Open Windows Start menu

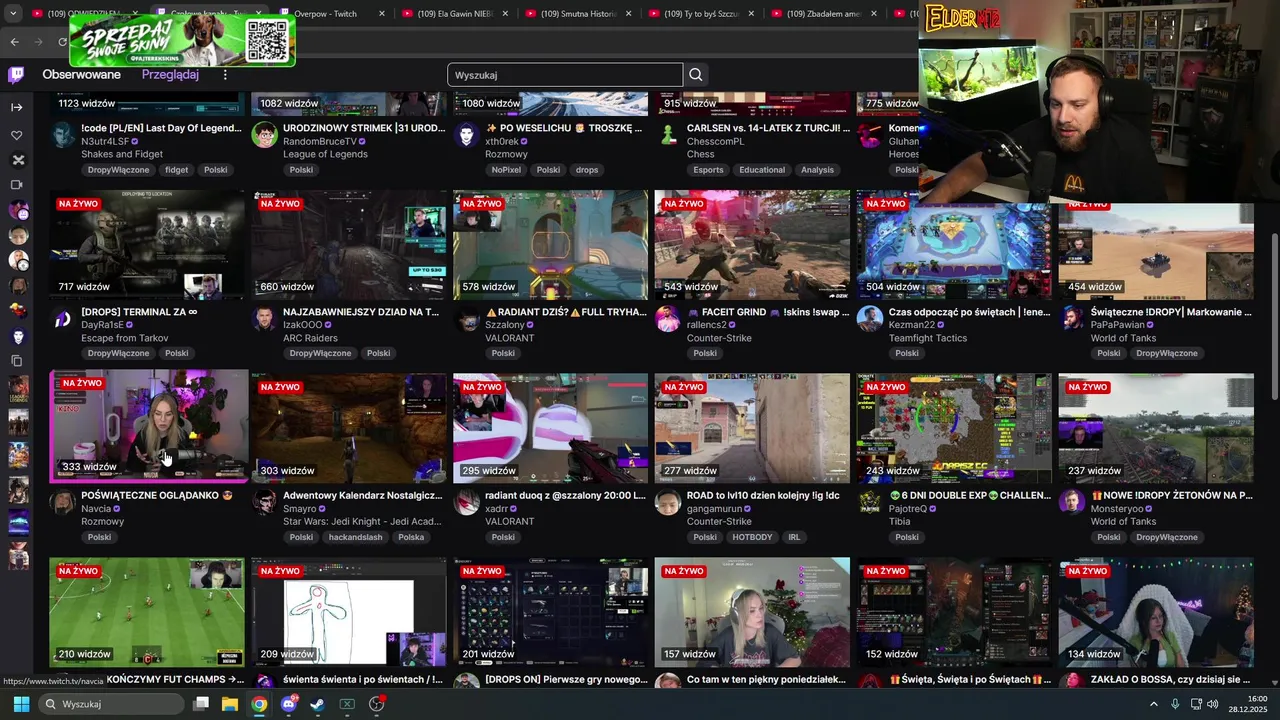coord(21,704)
